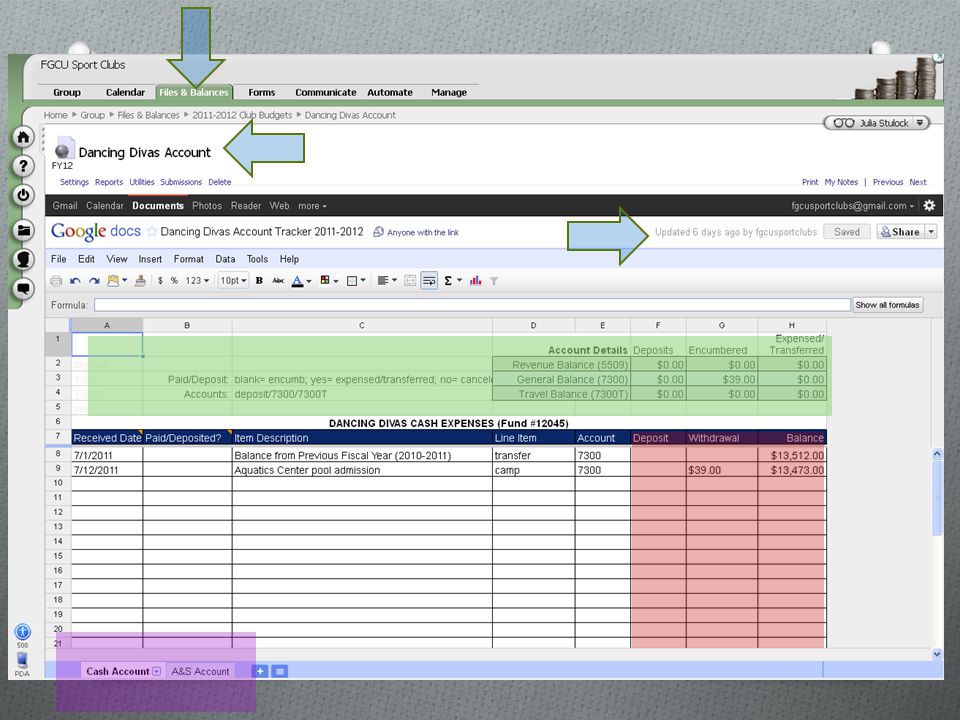Open the Forms tab in FGCU navigation
This screenshot has height=720, width=960.
(x=261, y=92)
